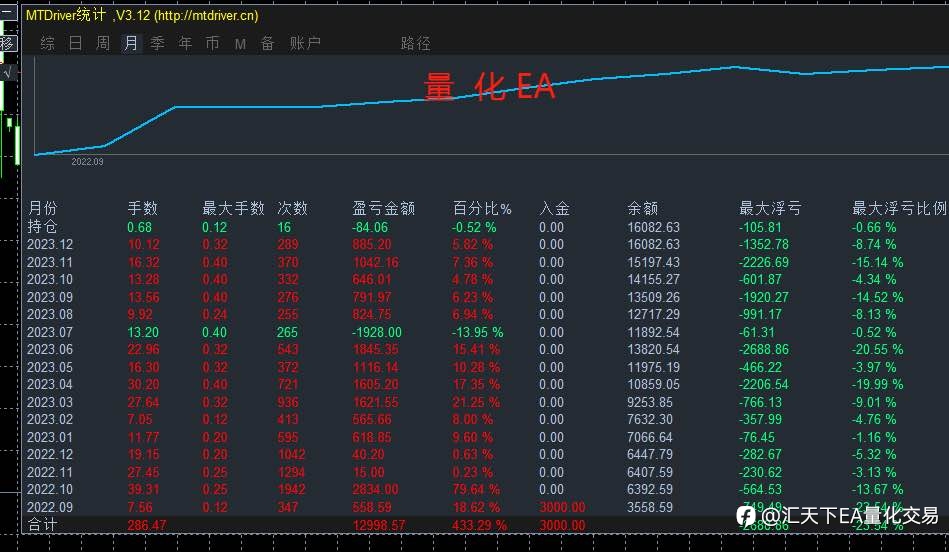Screen dimensions: 949x552
Task: Click the 路径 path label
Action: (416, 44)
